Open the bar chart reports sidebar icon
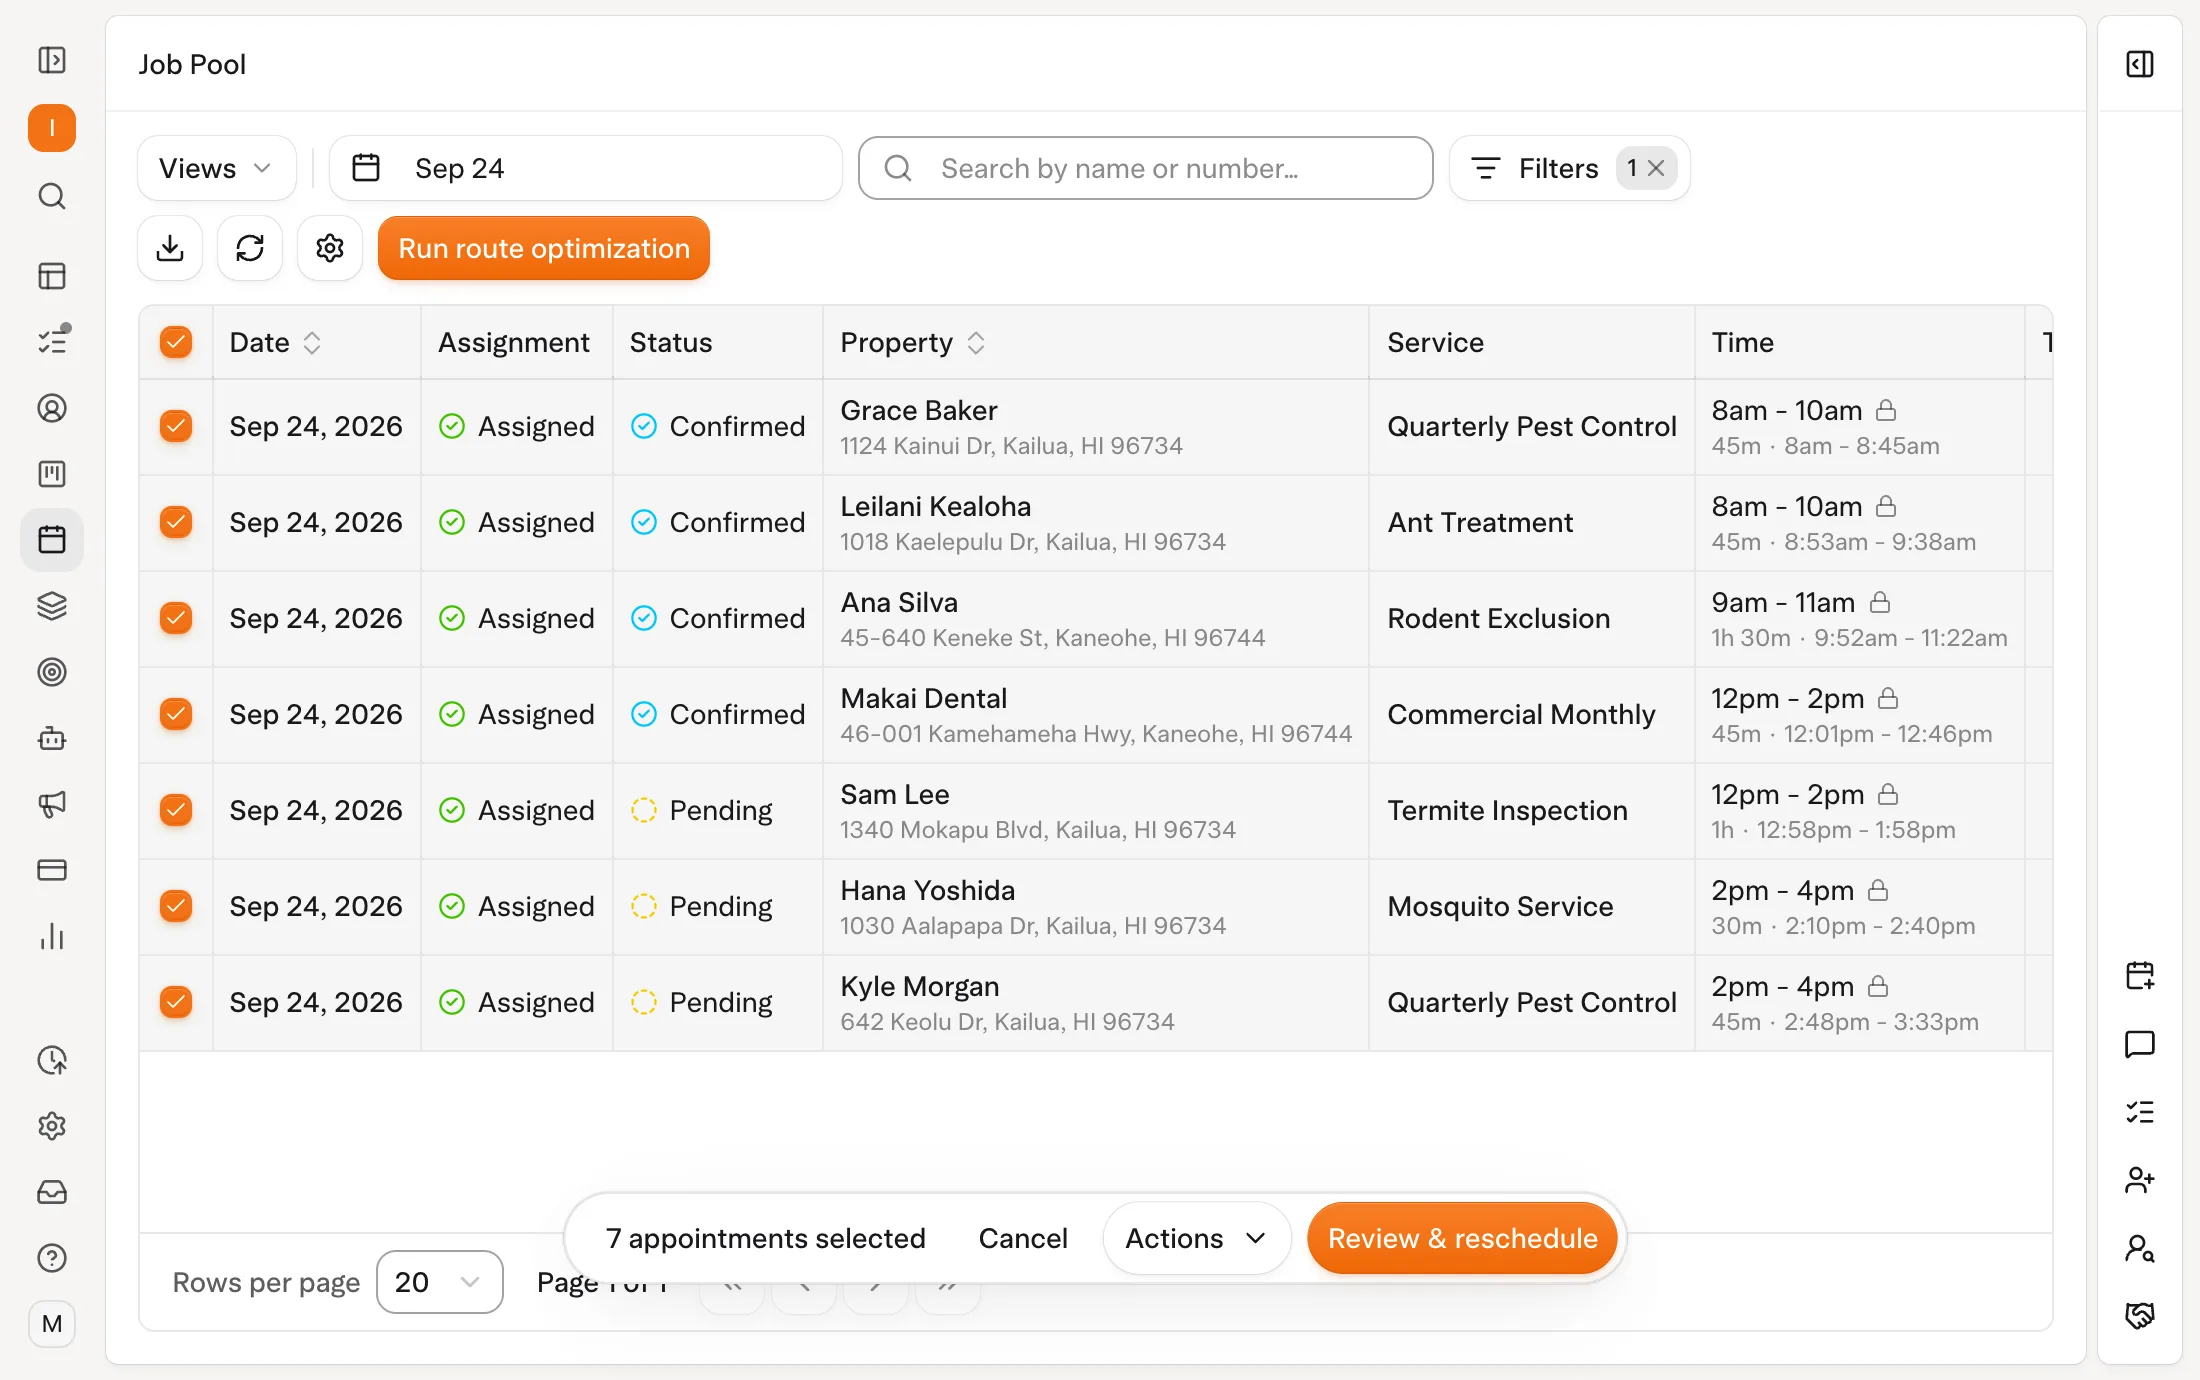 52,936
